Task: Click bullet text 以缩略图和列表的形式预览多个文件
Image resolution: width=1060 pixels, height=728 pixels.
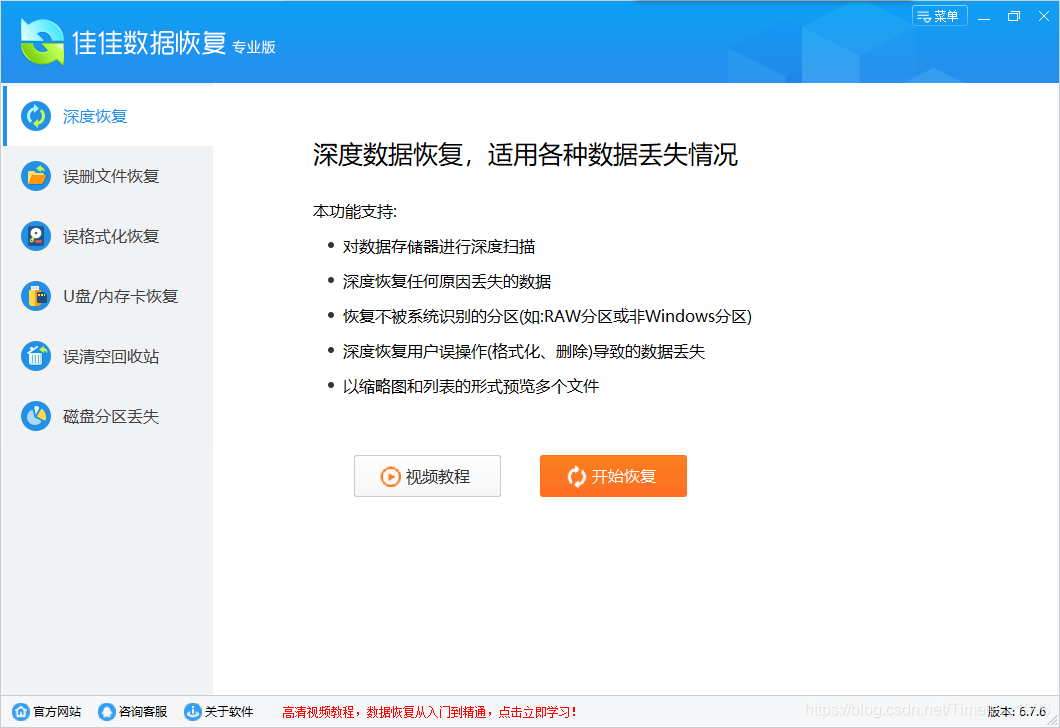Action: click(x=471, y=387)
